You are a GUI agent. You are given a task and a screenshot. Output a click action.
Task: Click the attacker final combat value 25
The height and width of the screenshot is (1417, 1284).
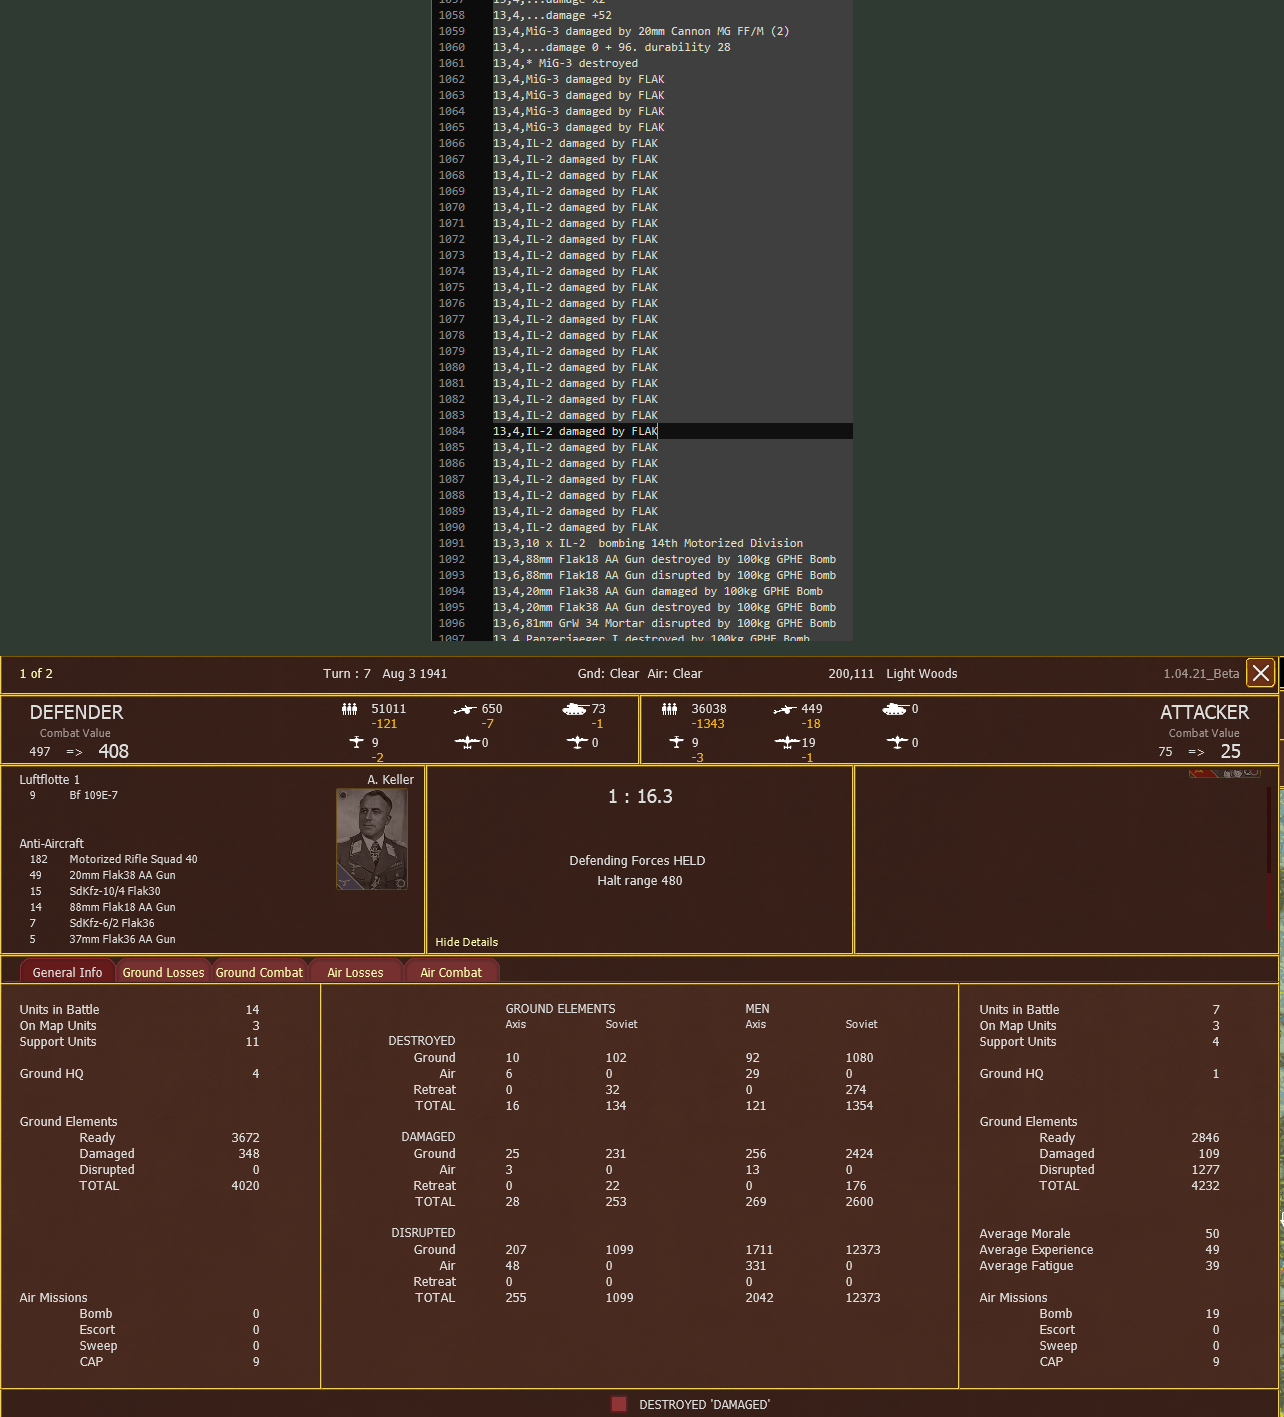click(1230, 751)
